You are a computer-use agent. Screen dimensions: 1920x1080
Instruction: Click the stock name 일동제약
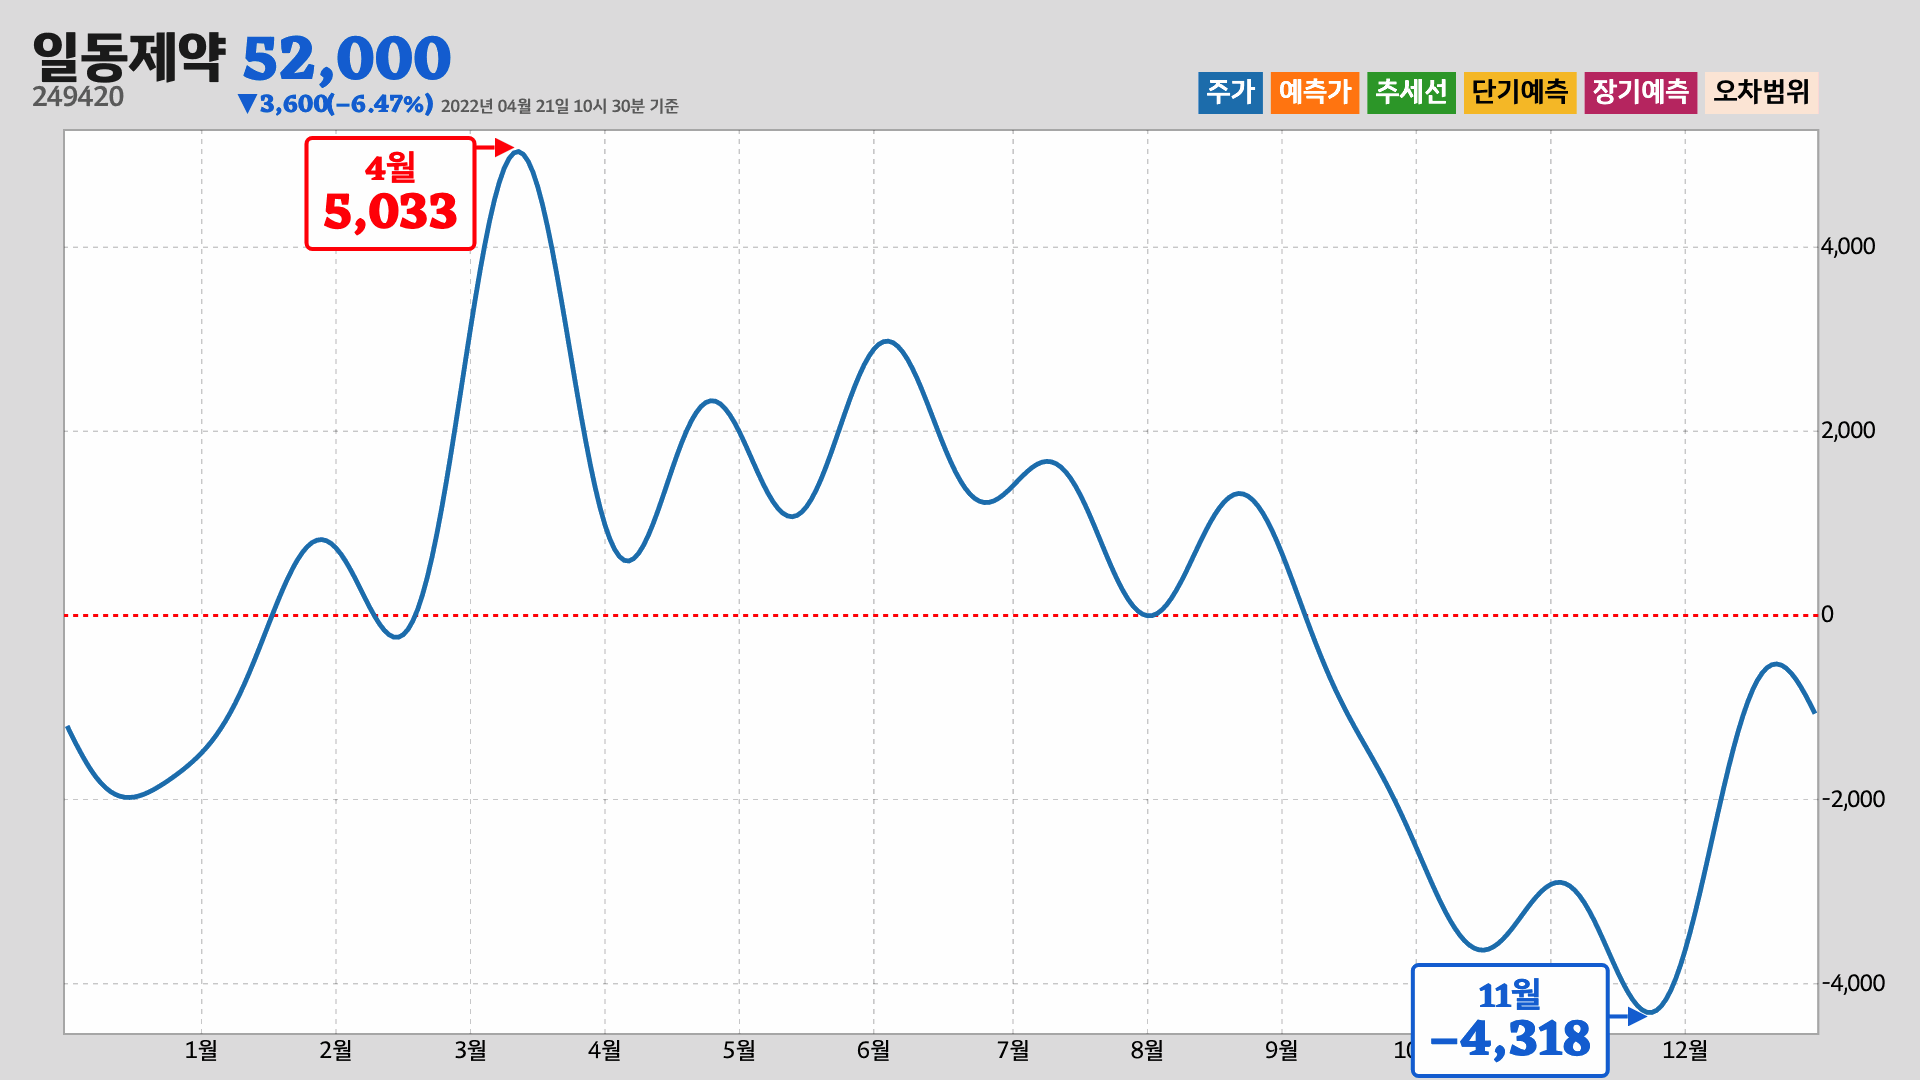coord(129,57)
